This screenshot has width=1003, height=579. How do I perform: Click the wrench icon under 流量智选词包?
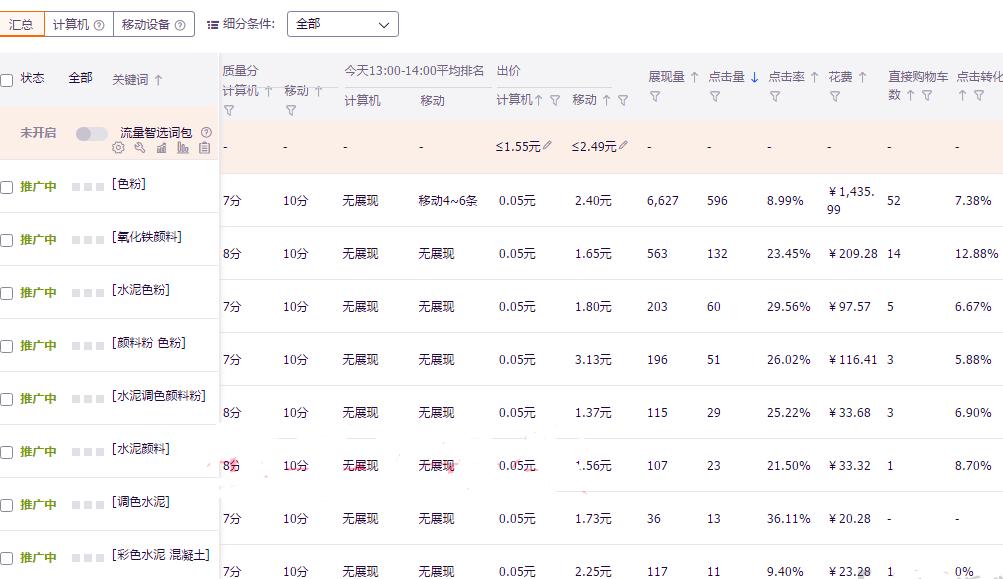click(139, 148)
